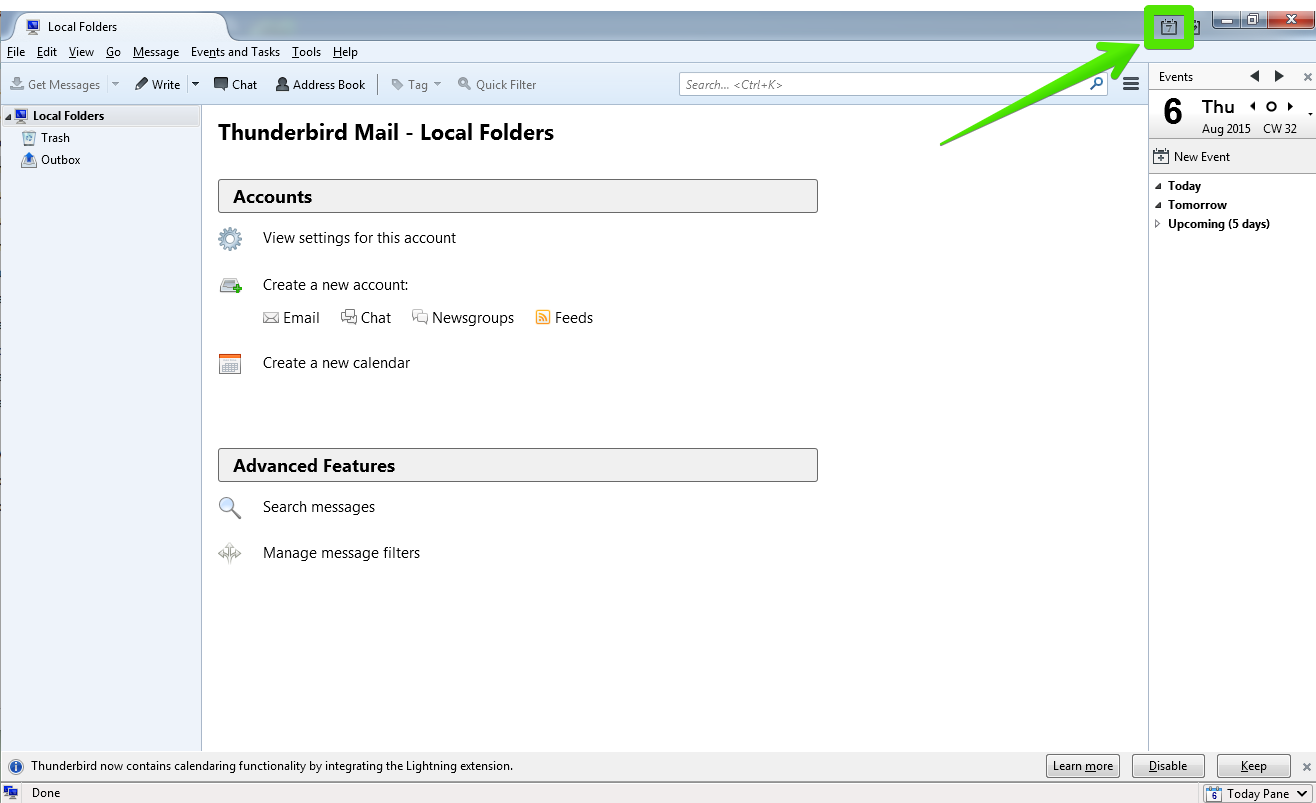The width and height of the screenshot is (1316, 803).
Task: Open View settings for this account
Action: 359,238
